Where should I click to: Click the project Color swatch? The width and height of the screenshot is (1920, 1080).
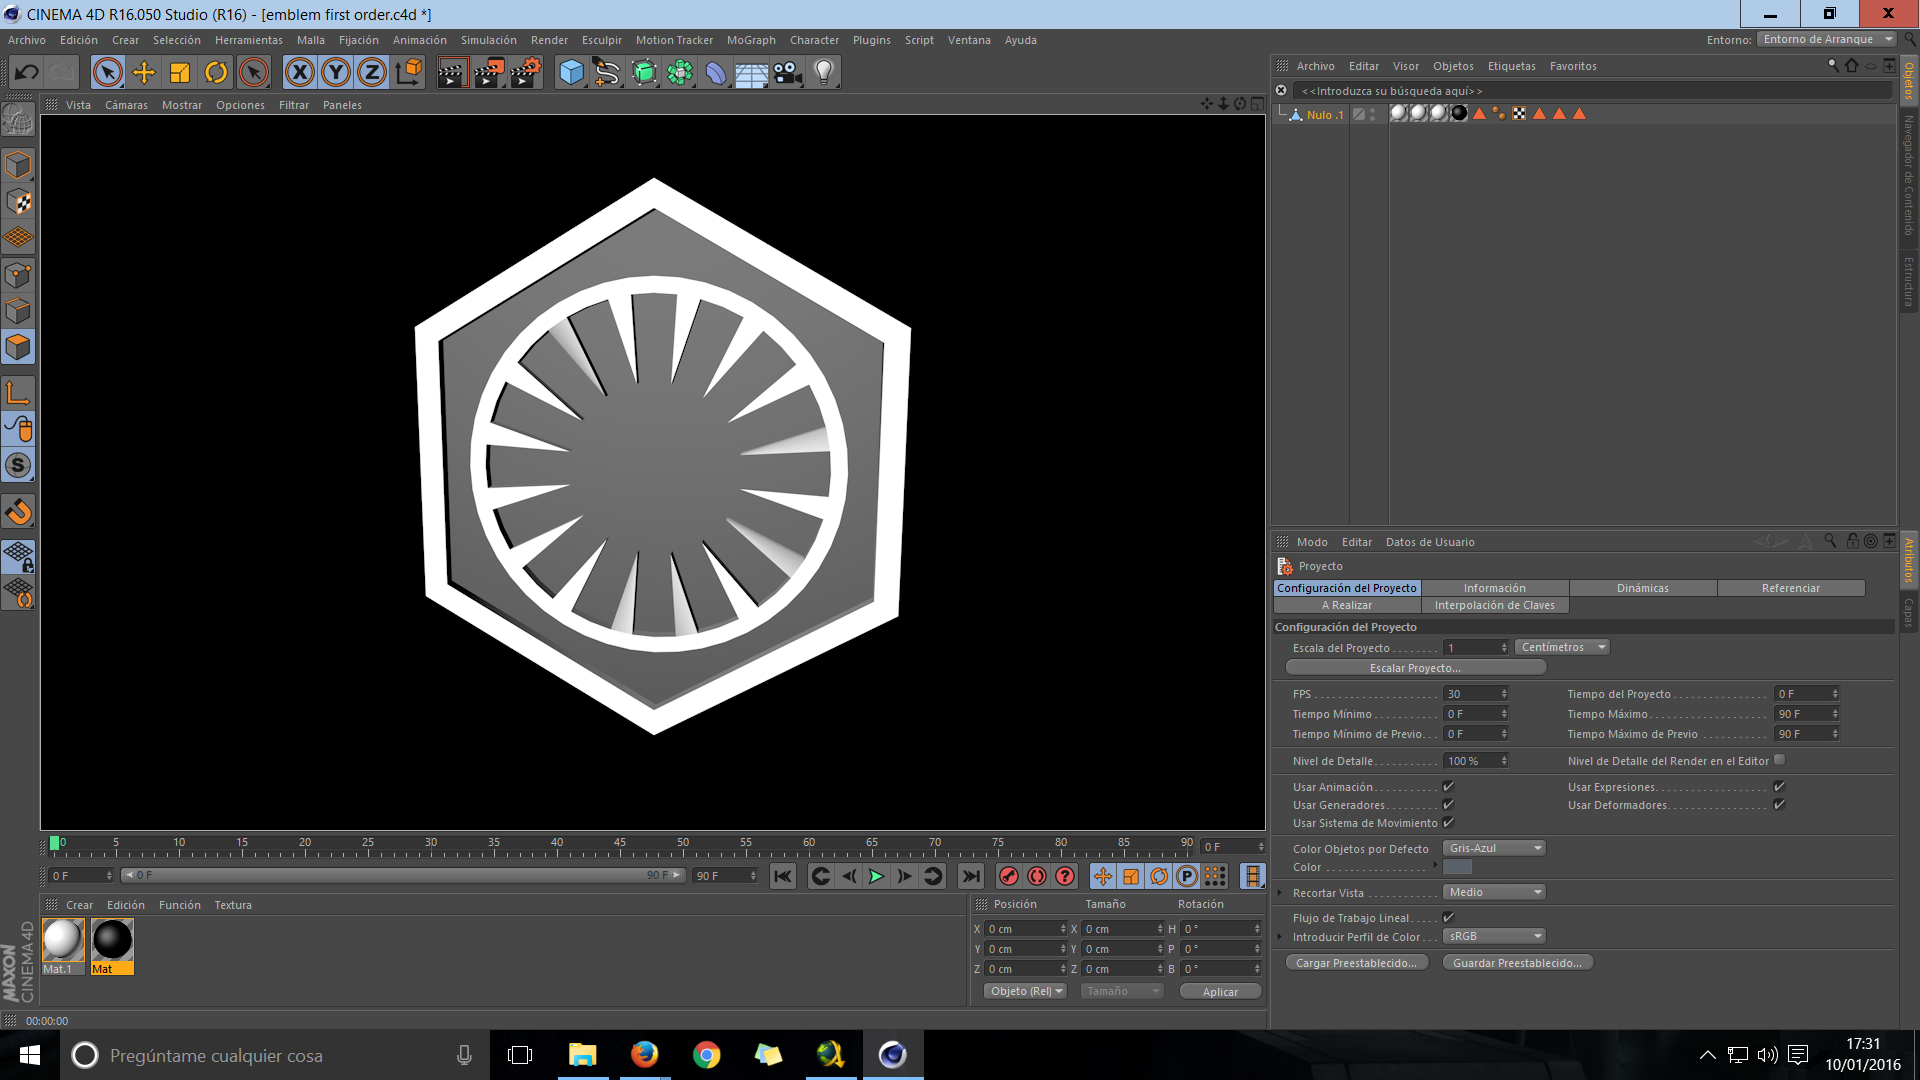click(x=1458, y=867)
